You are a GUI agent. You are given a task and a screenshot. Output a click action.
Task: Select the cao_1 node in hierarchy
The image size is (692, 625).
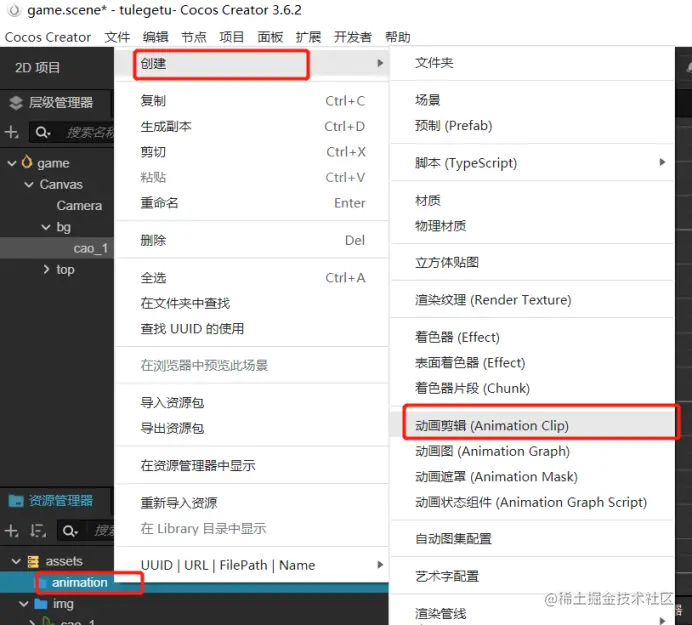pos(90,248)
